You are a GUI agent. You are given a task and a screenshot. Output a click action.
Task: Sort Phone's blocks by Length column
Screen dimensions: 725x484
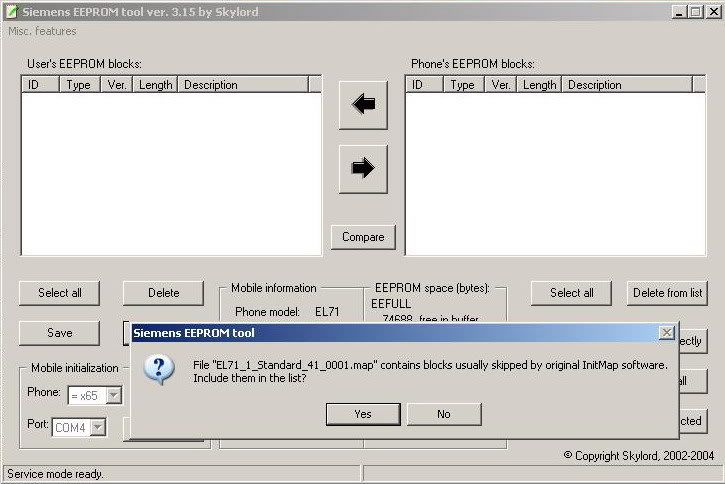[540, 85]
